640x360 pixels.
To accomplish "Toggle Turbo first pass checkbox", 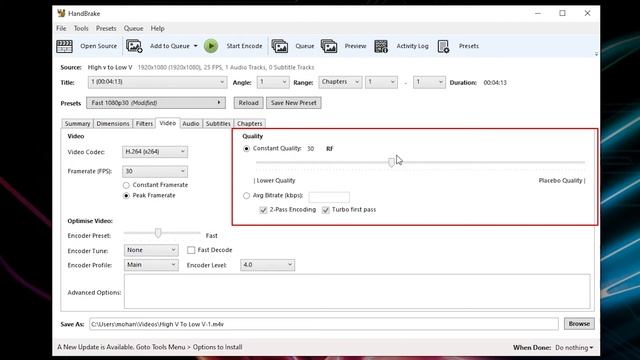I will (x=325, y=210).
